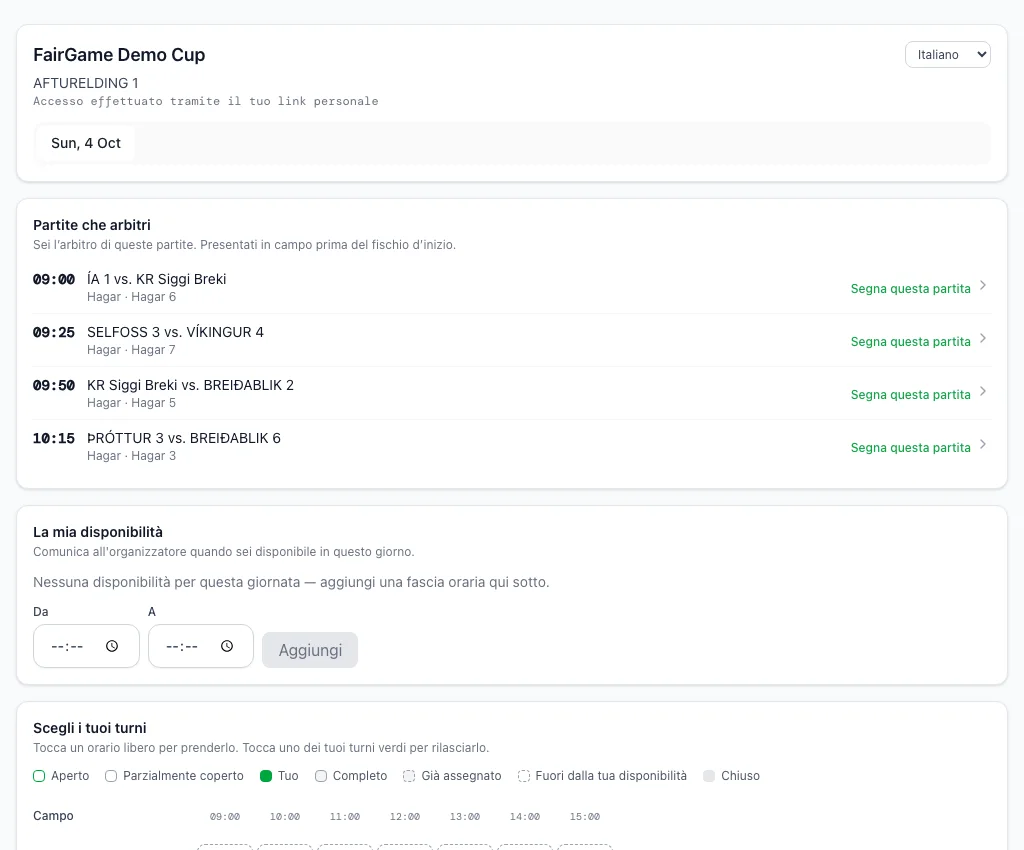Click the Partite che arbitri heading
Viewport: 1024px width, 850px height.
pos(92,225)
